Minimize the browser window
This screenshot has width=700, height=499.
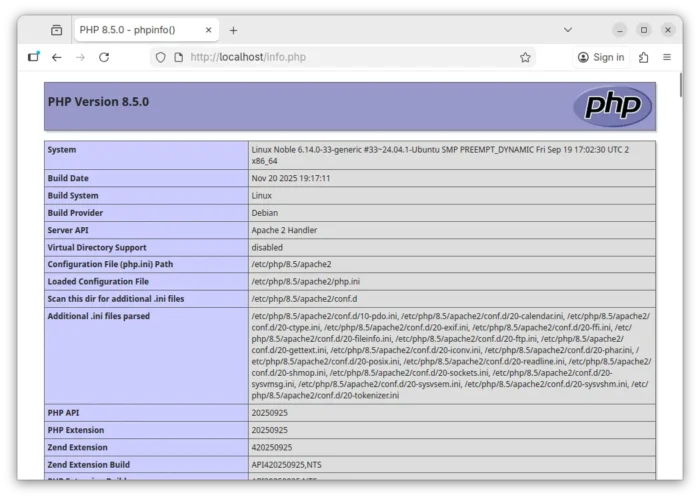click(620, 30)
